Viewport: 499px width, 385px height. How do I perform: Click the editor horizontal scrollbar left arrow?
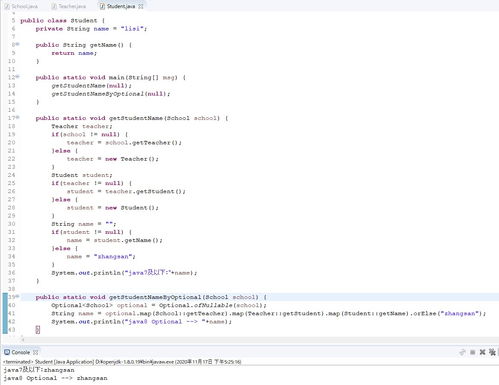[23, 340]
